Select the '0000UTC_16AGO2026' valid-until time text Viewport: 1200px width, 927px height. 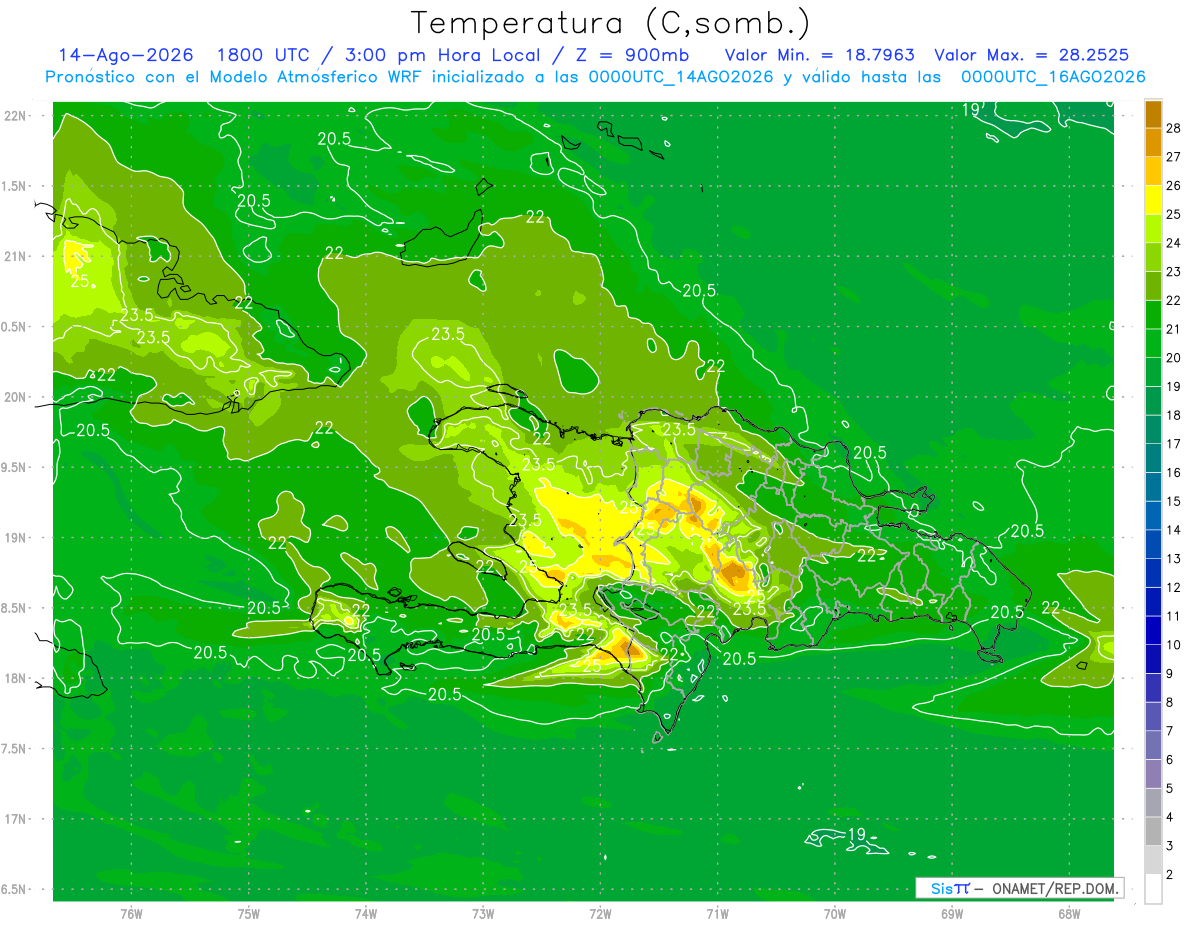1053,77
